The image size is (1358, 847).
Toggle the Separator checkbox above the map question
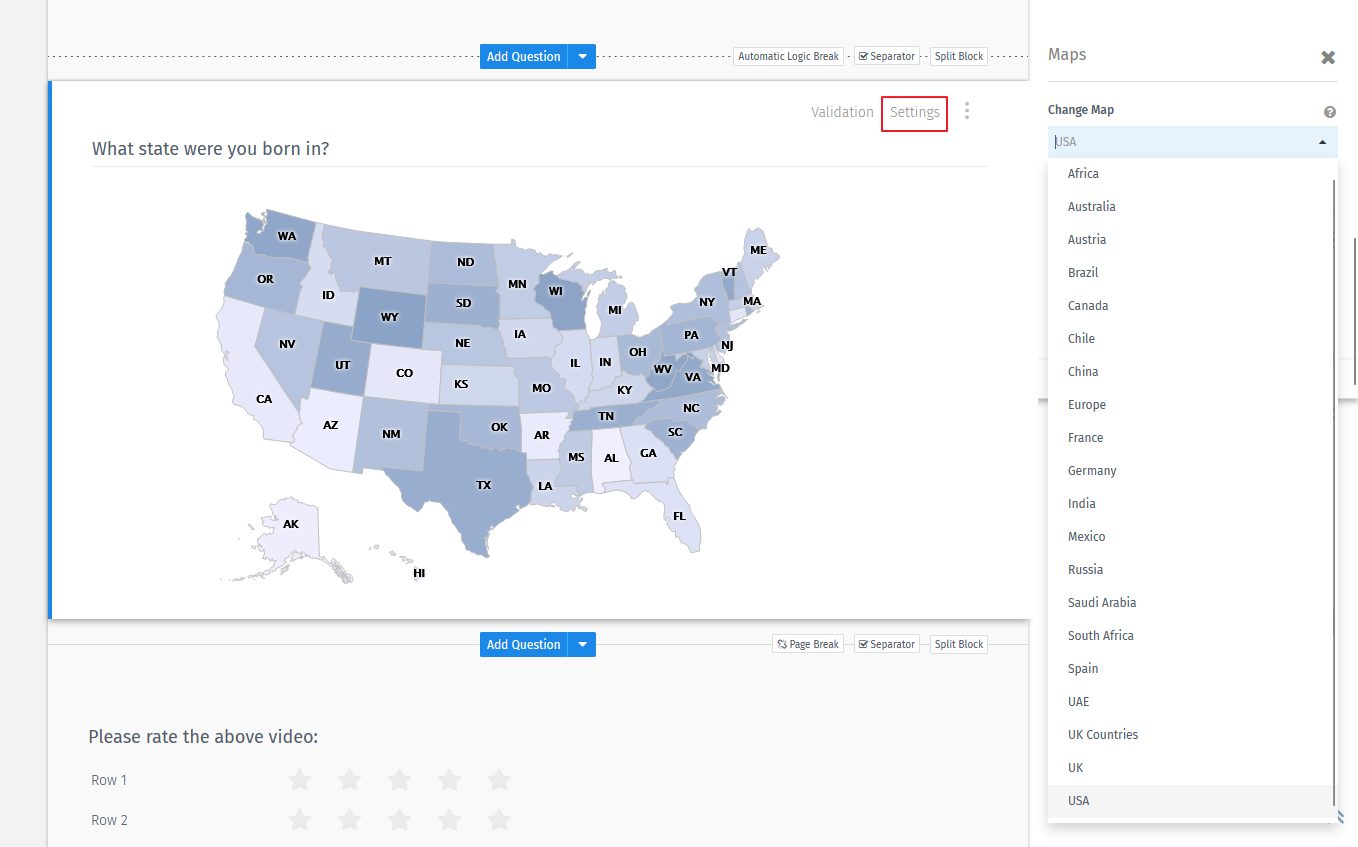864,57
